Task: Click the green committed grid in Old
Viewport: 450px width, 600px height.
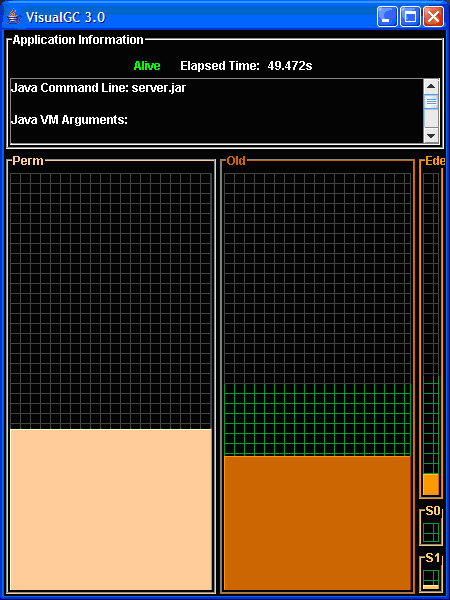Action: pos(317,420)
